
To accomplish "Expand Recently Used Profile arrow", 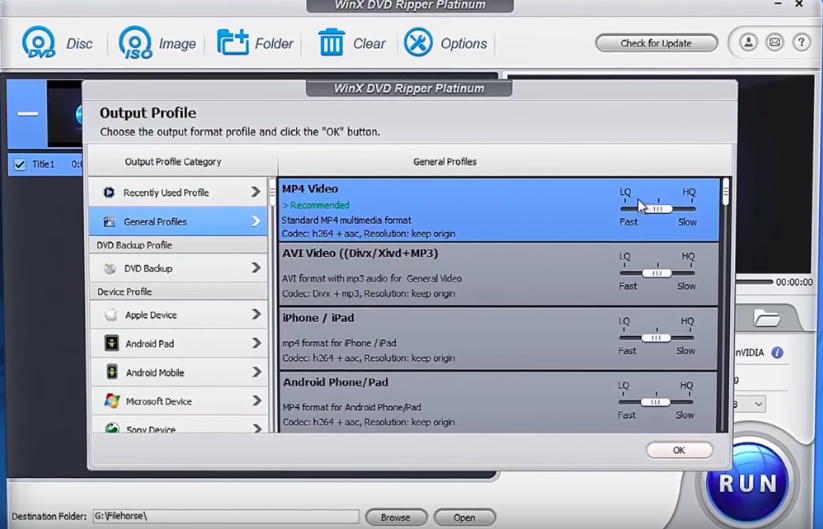I will [x=256, y=192].
